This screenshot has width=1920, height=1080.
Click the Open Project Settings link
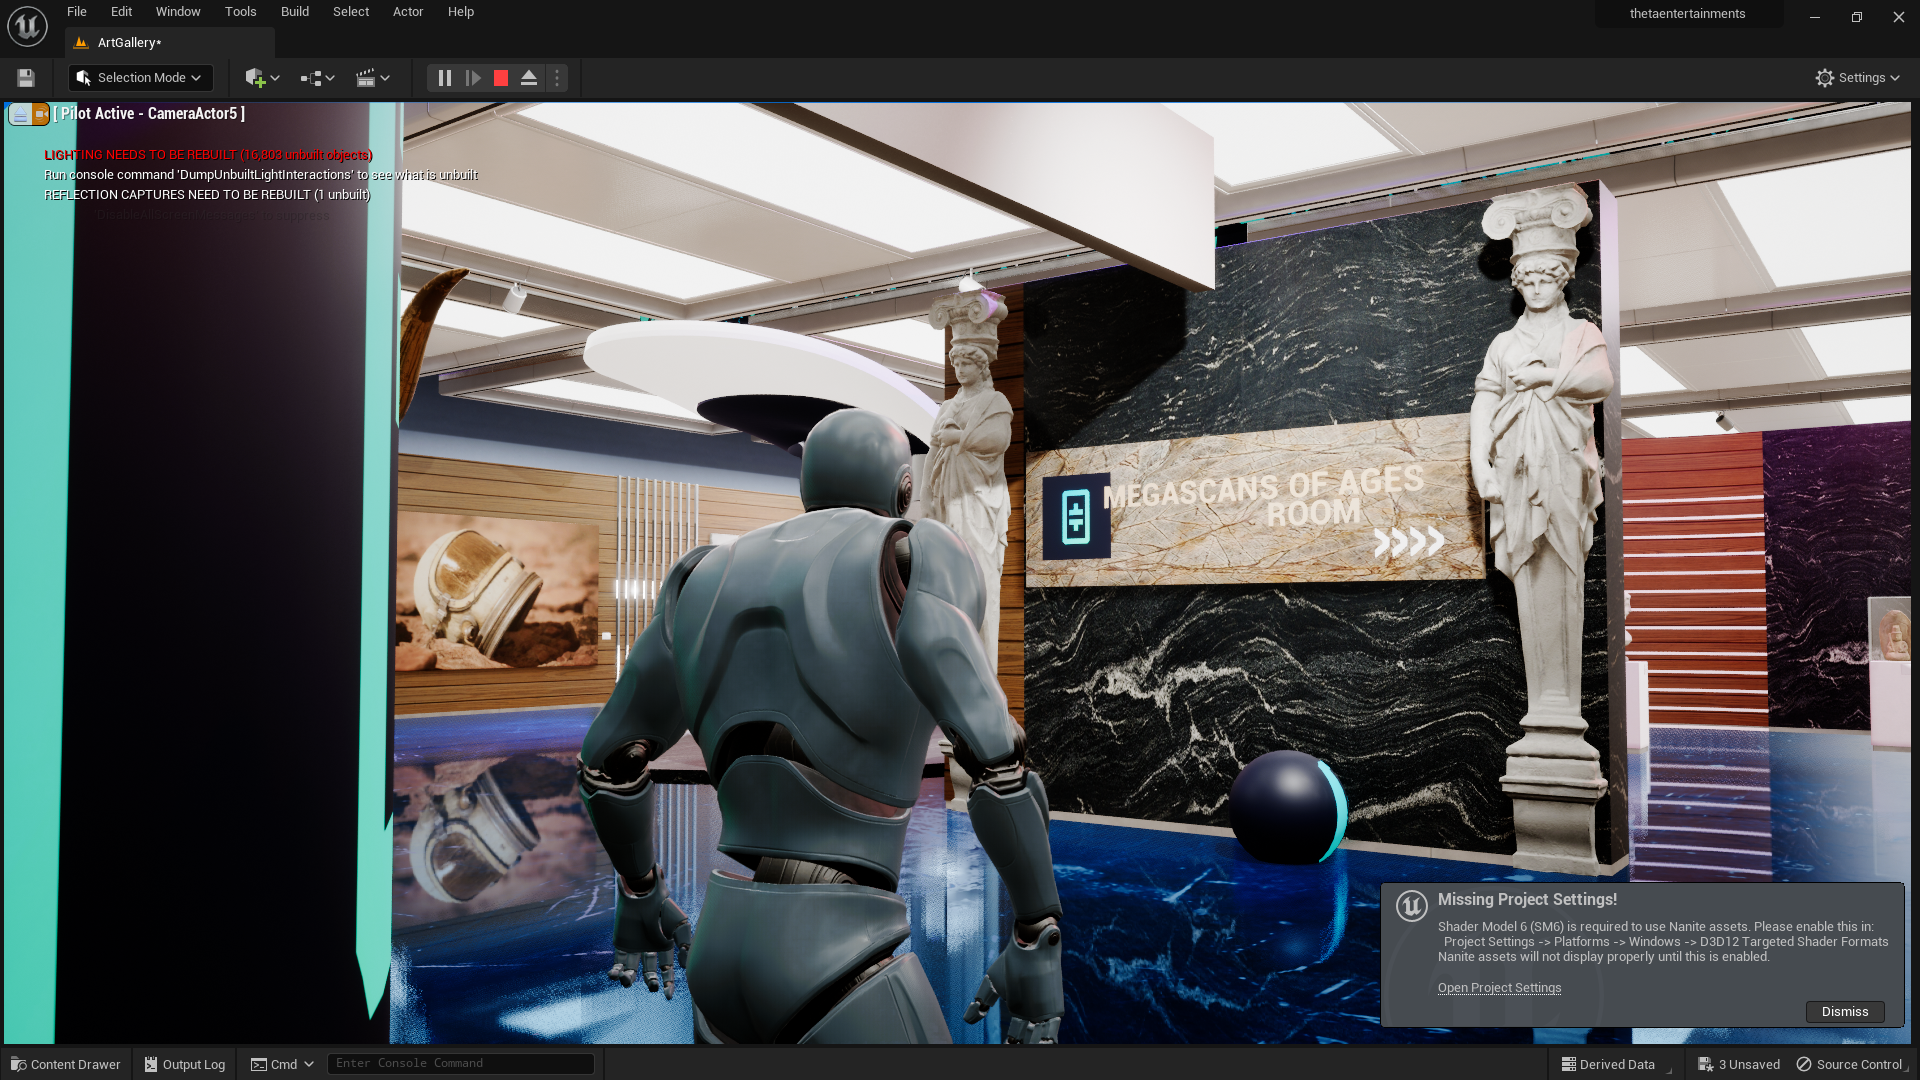tap(1499, 988)
